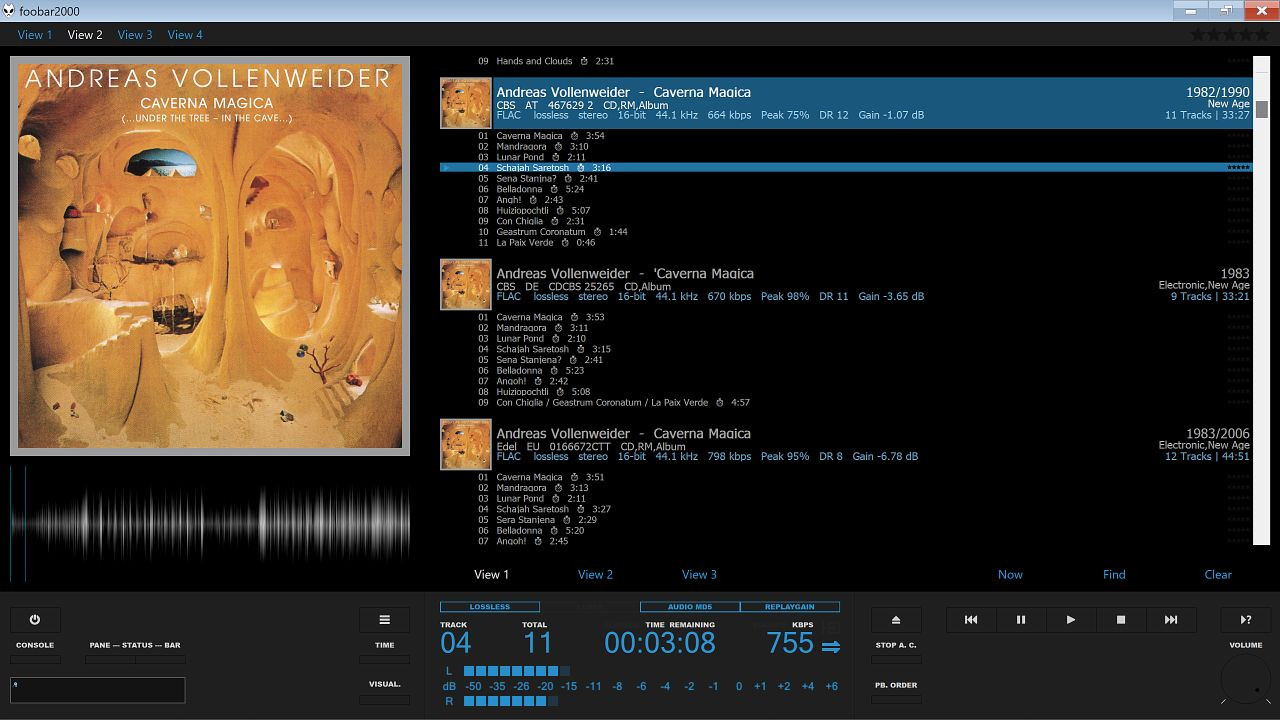Skip to the next track
This screenshot has height=720, width=1280.
[x=1171, y=620]
